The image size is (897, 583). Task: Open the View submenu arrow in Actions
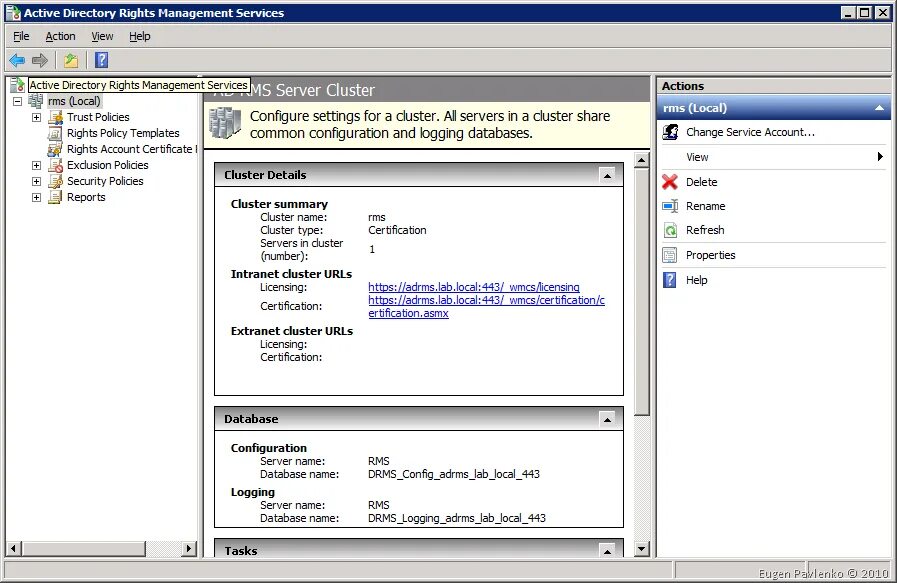coord(880,157)
